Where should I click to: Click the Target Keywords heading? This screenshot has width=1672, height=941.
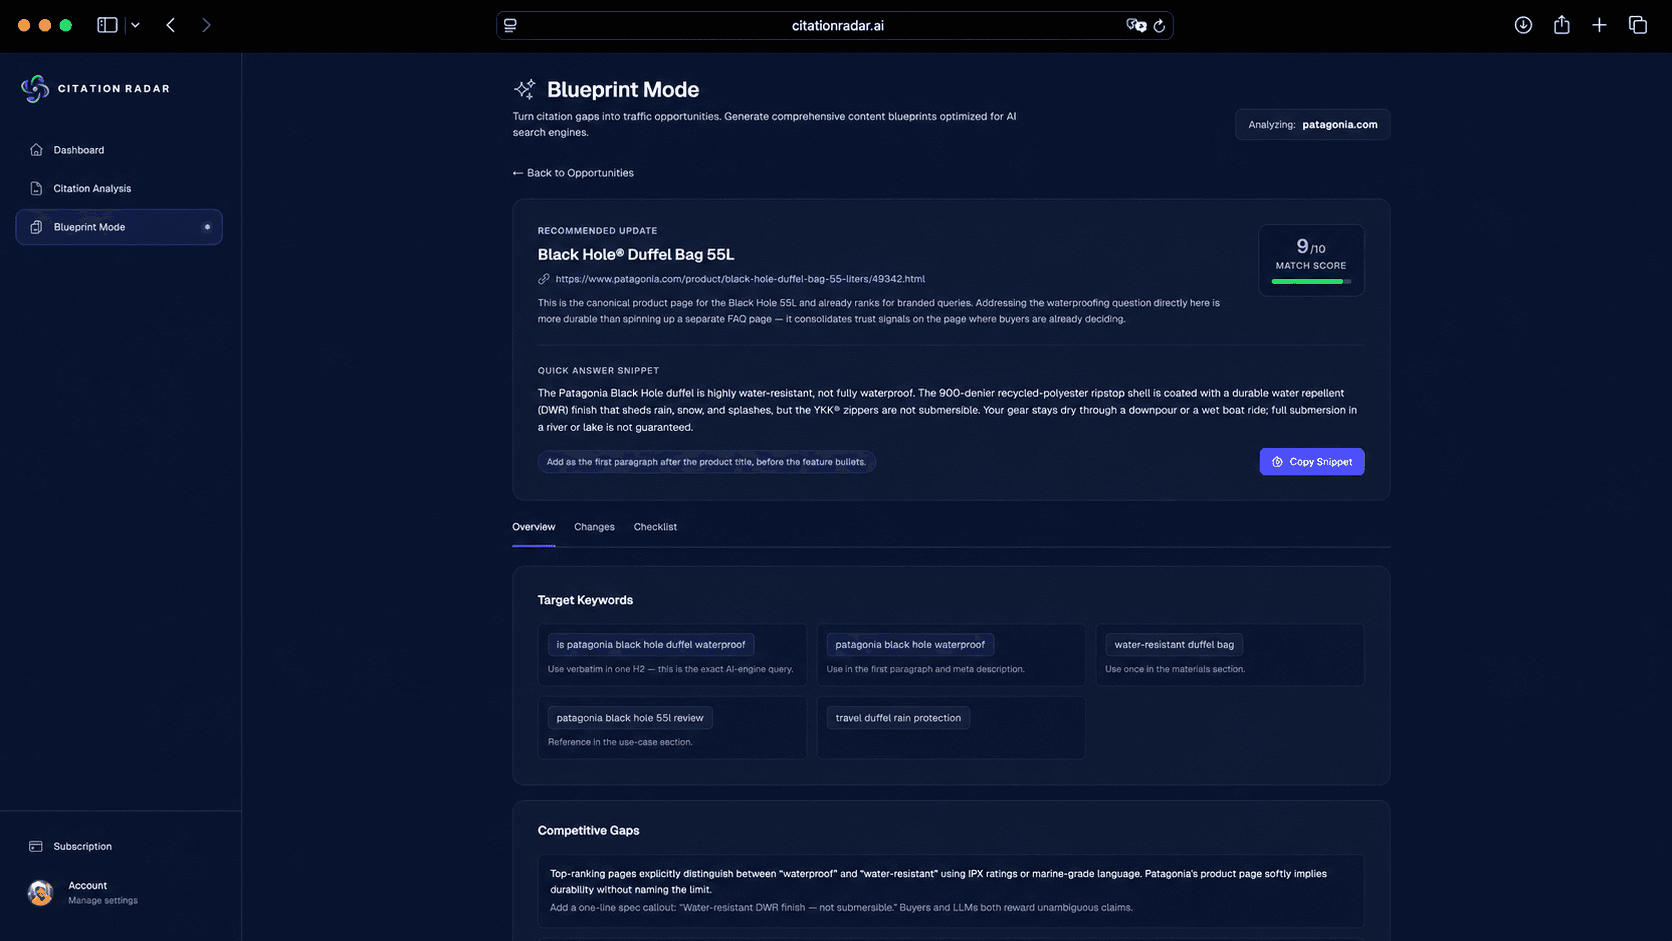click(x=585, y=600)
